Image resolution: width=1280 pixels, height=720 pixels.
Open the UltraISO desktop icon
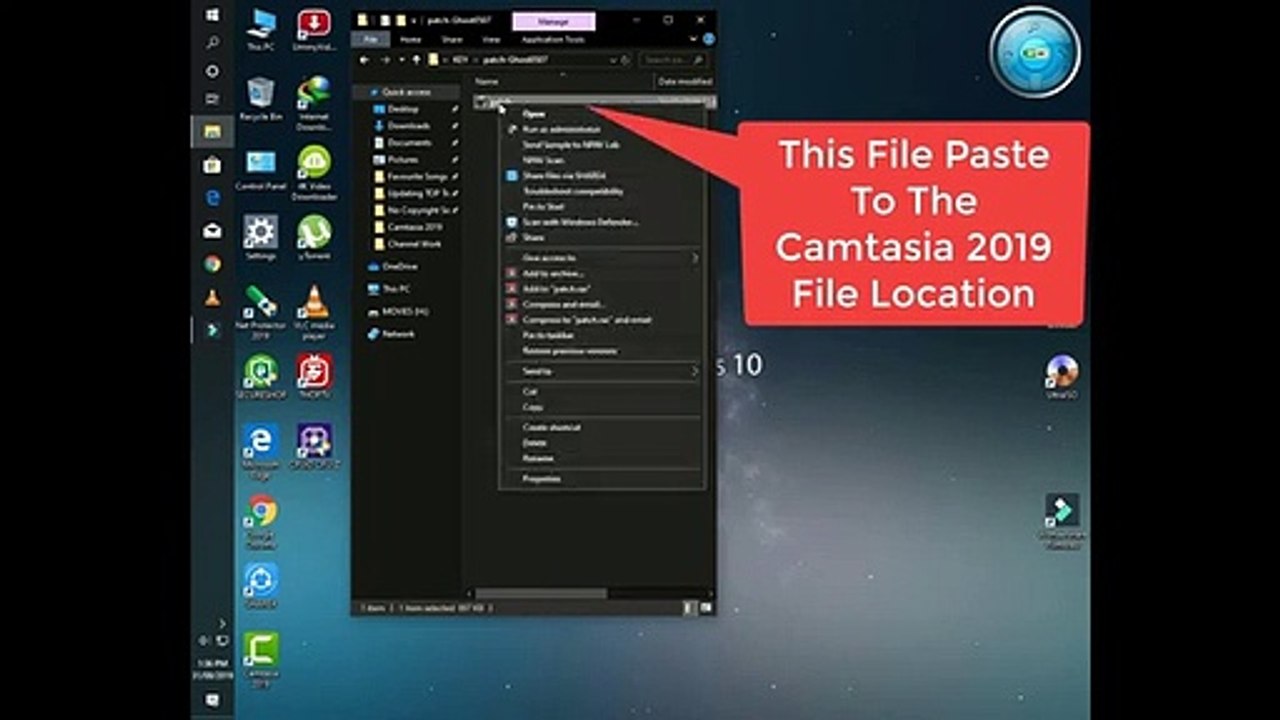coord(1061,377)
